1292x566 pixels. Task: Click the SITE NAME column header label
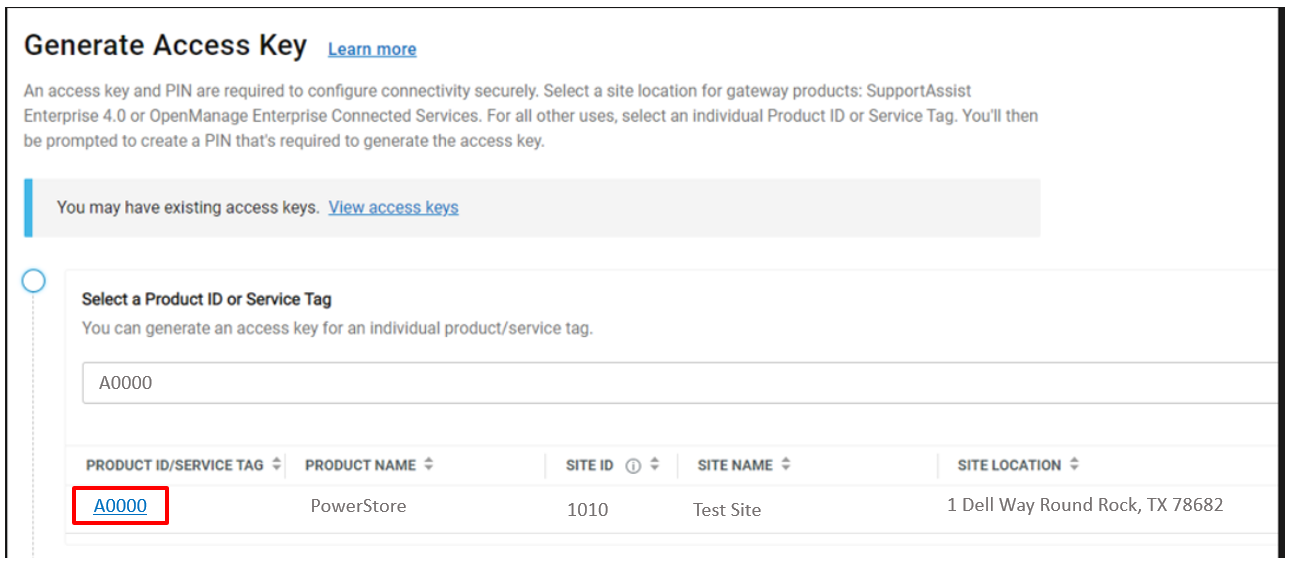pos(735,465)
